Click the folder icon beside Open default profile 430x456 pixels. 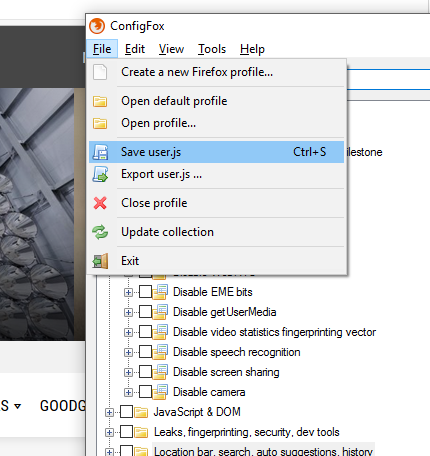pyautogui.click(x=100, y=101)
